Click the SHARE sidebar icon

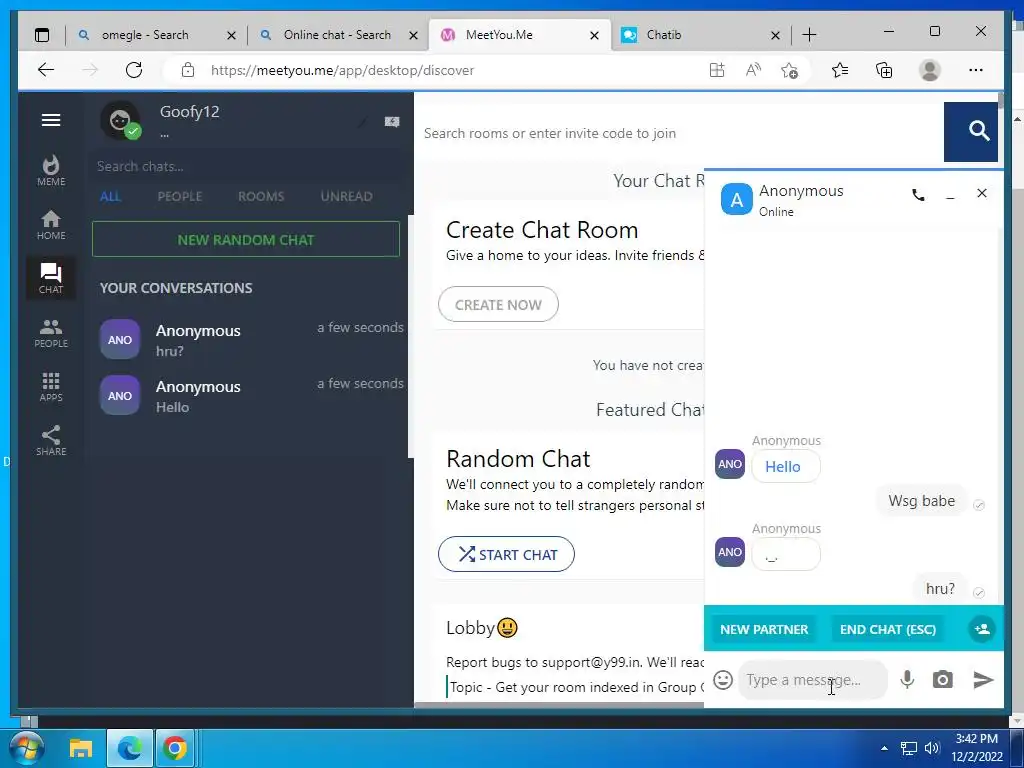(51, 441)
